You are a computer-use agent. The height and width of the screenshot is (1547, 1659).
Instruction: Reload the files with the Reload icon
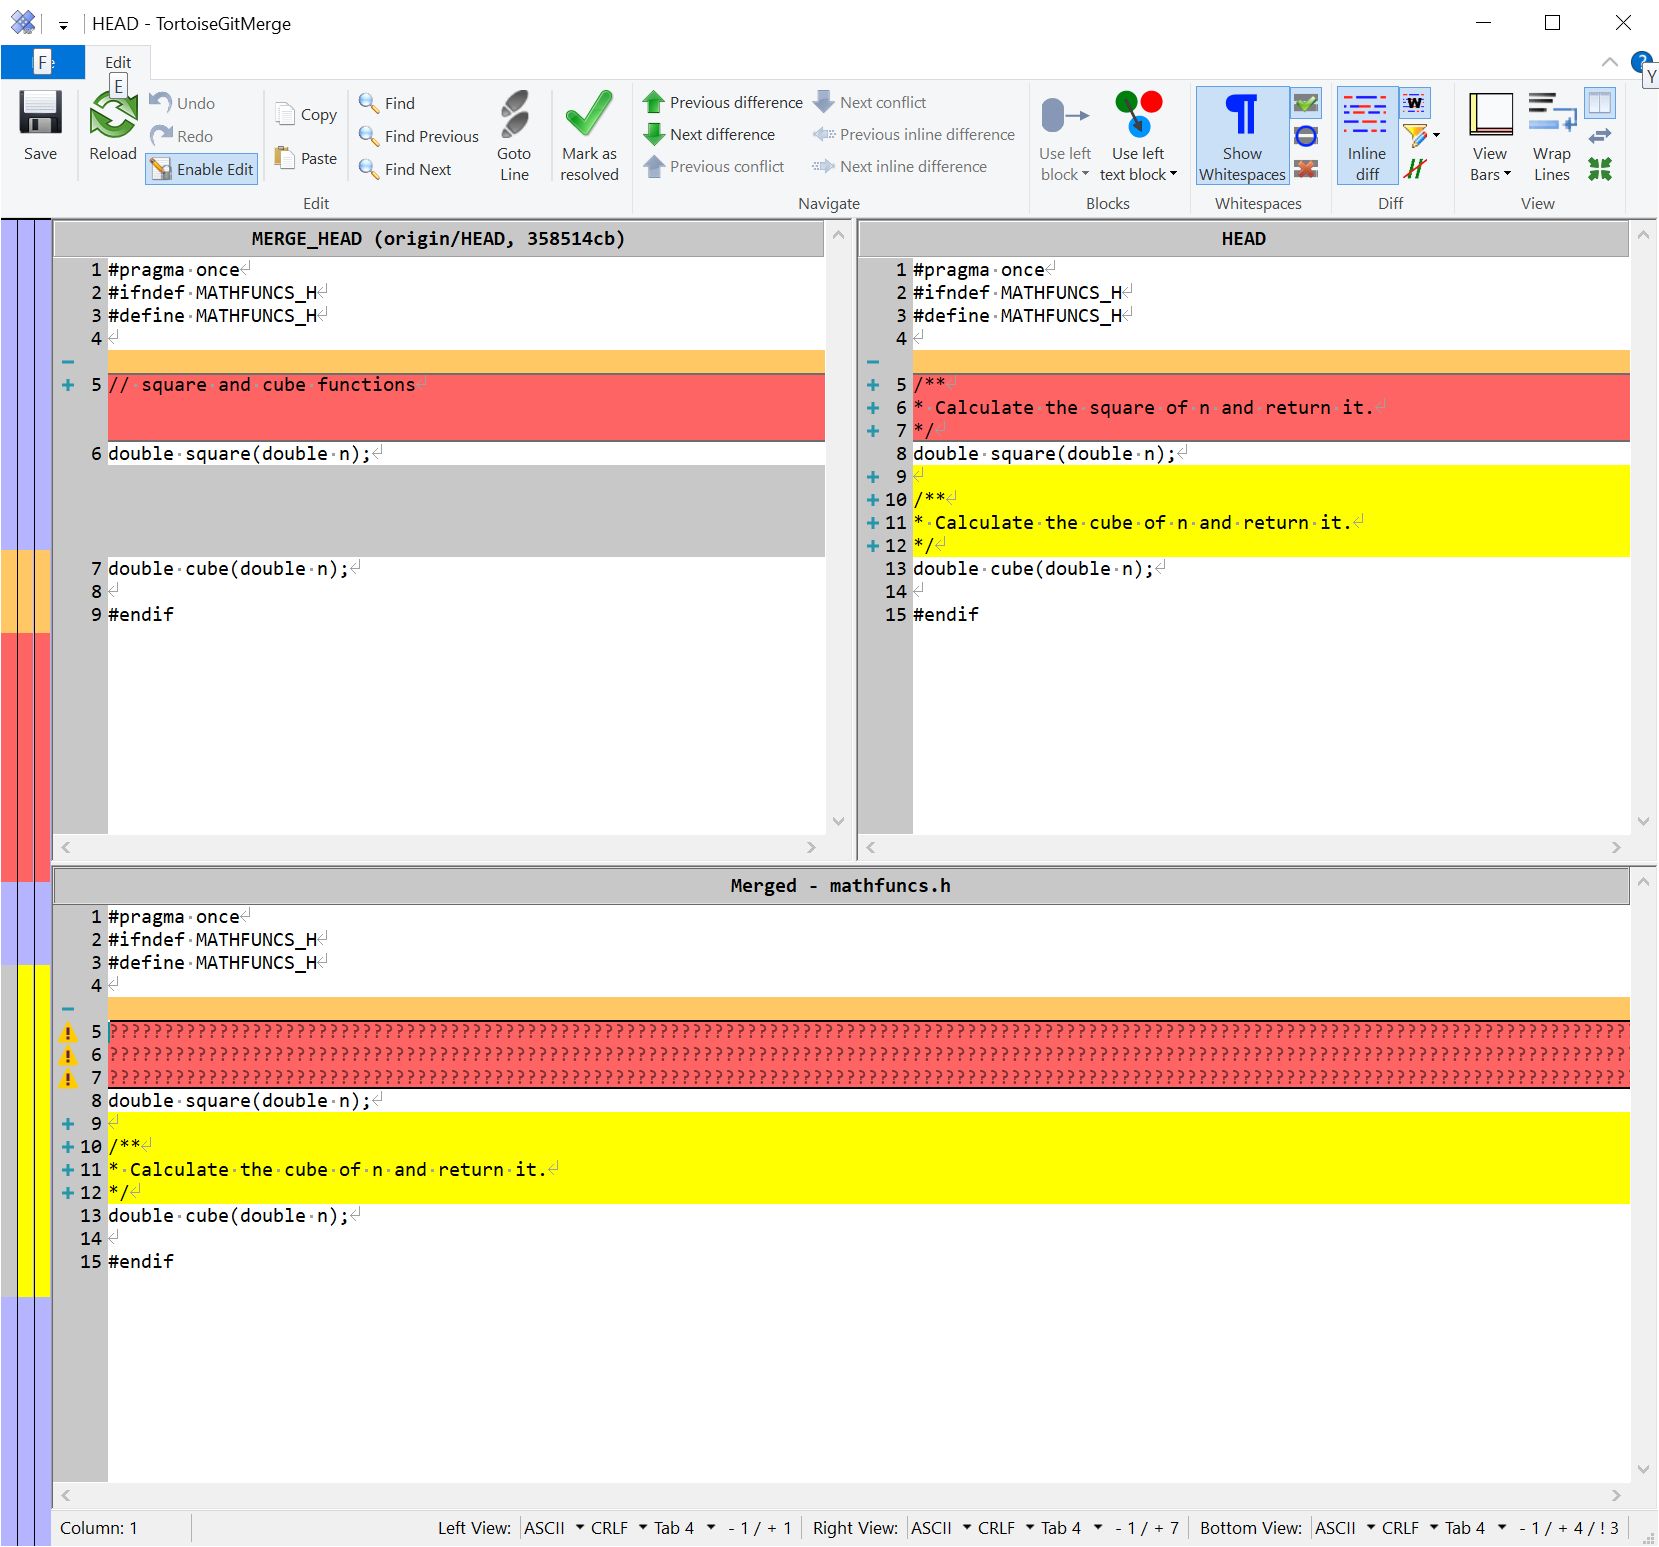pyautogui.click(x=112, y=126)
